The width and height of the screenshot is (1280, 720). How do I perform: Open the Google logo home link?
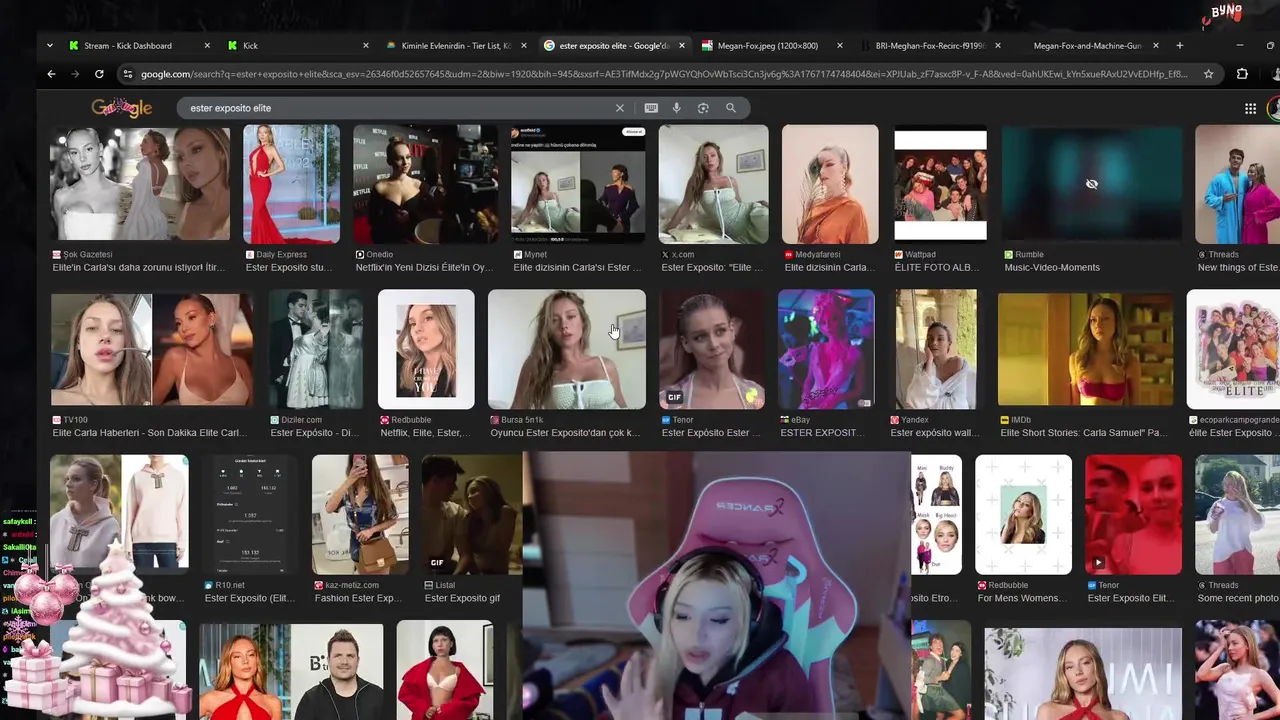click(122, 108)
